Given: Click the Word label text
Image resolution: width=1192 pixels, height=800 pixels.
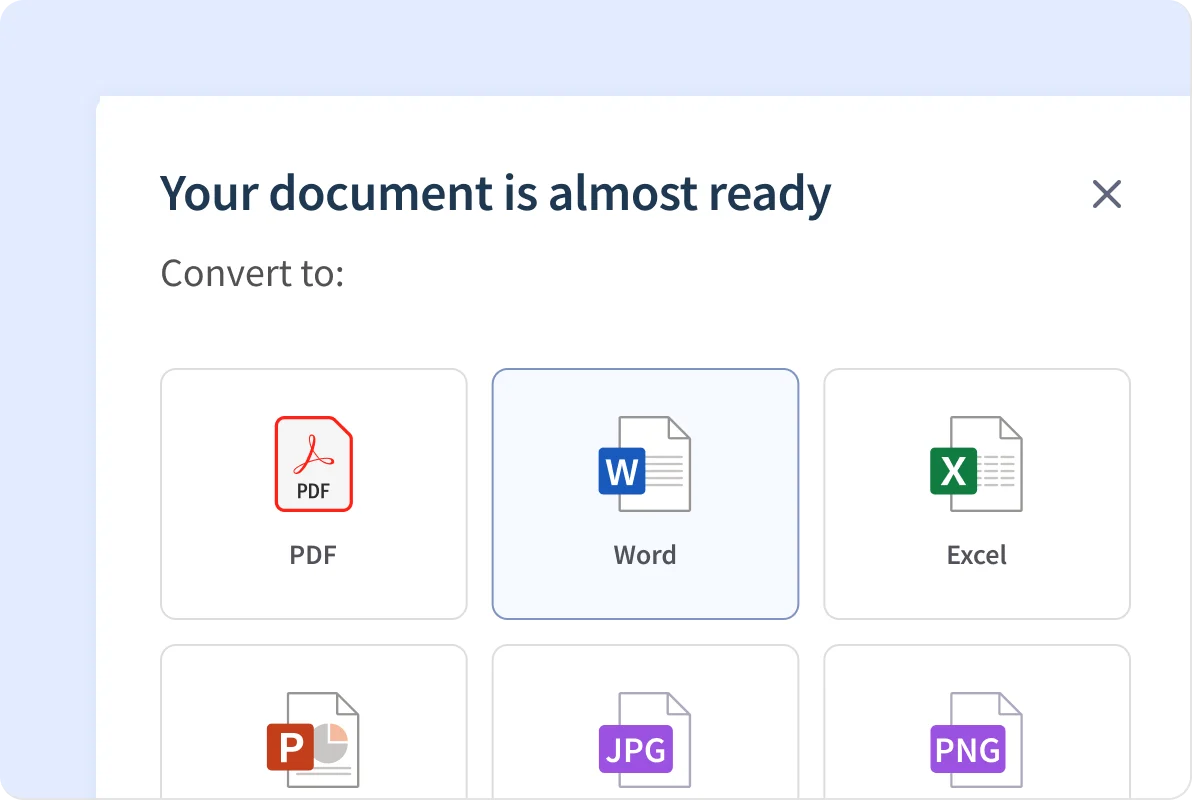Looking at the screenshot, I should point(645,554).
